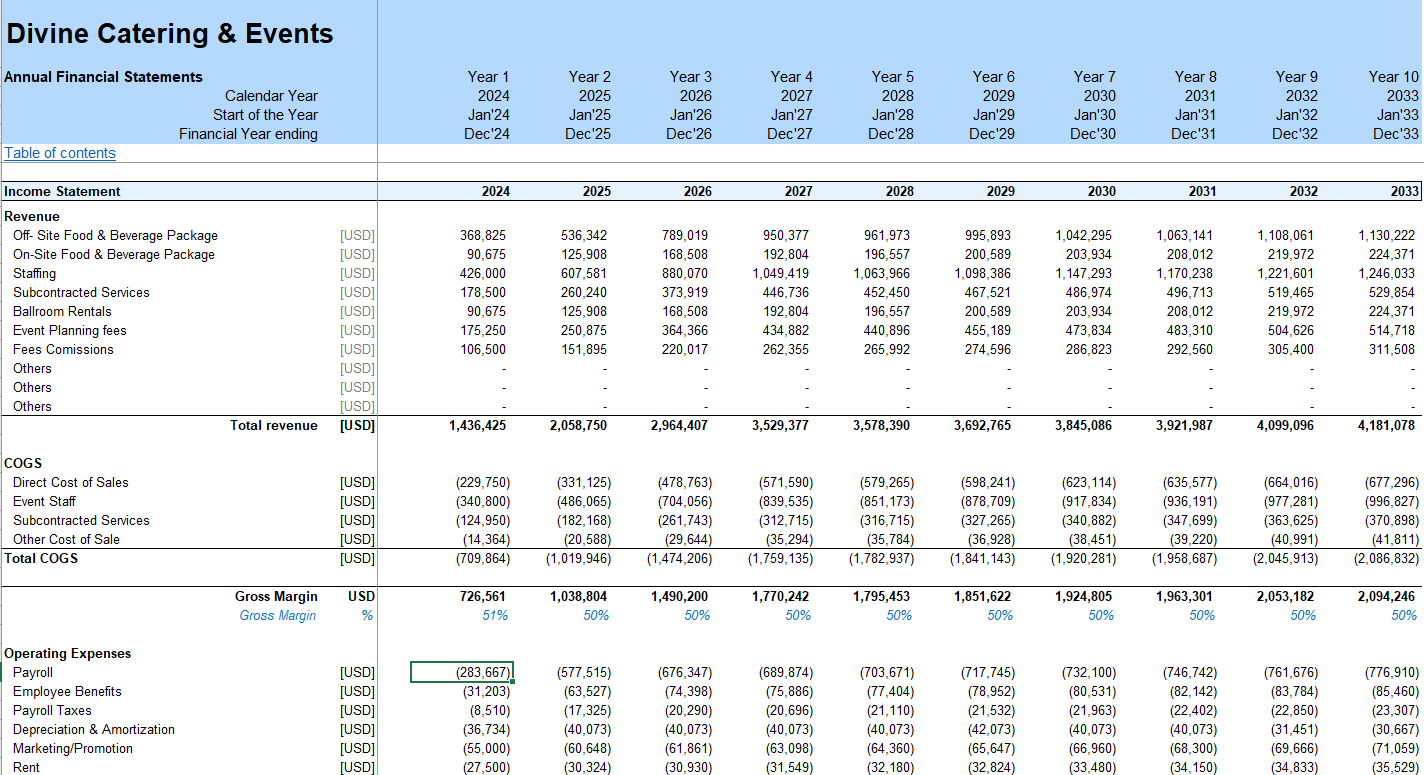This screenshot has width=1424, height=775.
Task: Select the selected Payroll 2024 cell
Action: click(461, 673)
